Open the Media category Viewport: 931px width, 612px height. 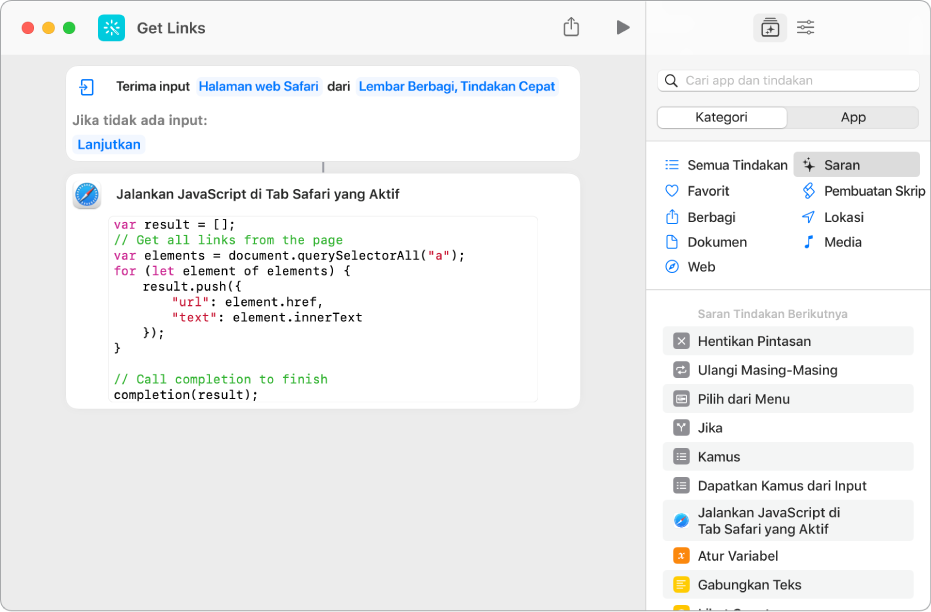[x=831, y=242]
